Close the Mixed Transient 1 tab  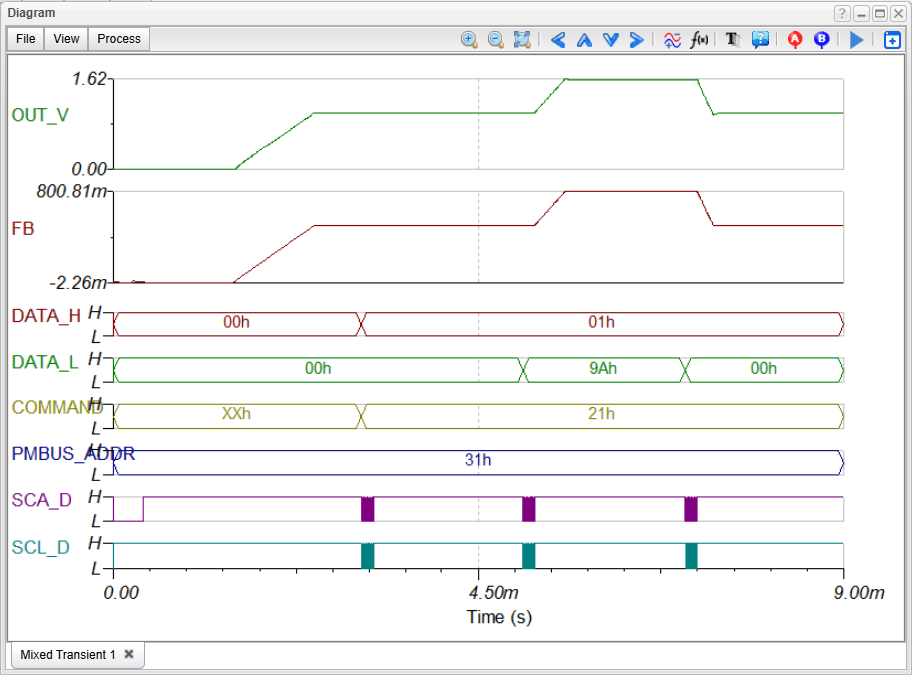129,654
